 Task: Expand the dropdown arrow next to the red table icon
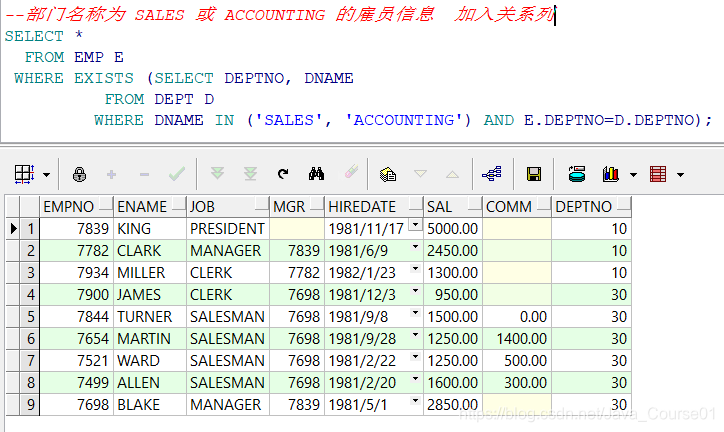[680, 175]
